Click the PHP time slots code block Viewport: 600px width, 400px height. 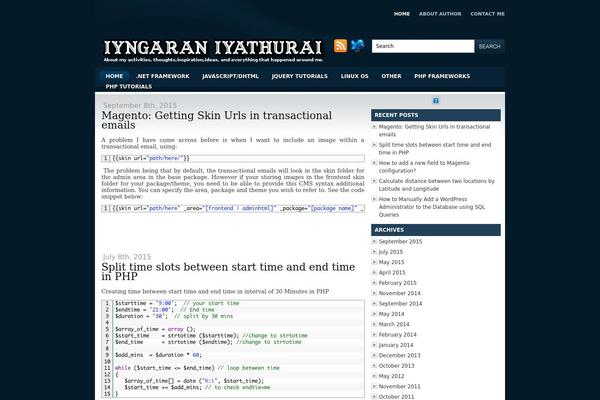[x=233, y=349]
